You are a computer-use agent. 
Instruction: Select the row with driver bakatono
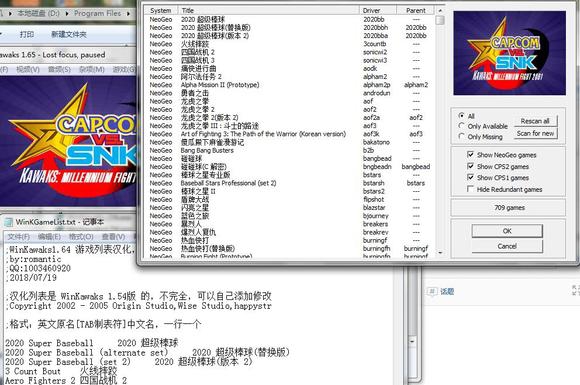click(289, 142)
